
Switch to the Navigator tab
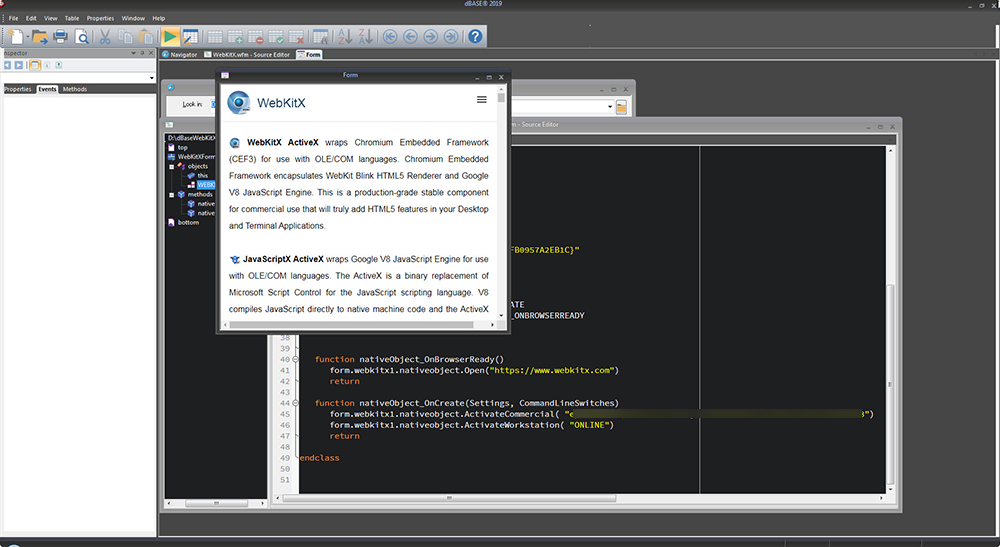[180, 55]
